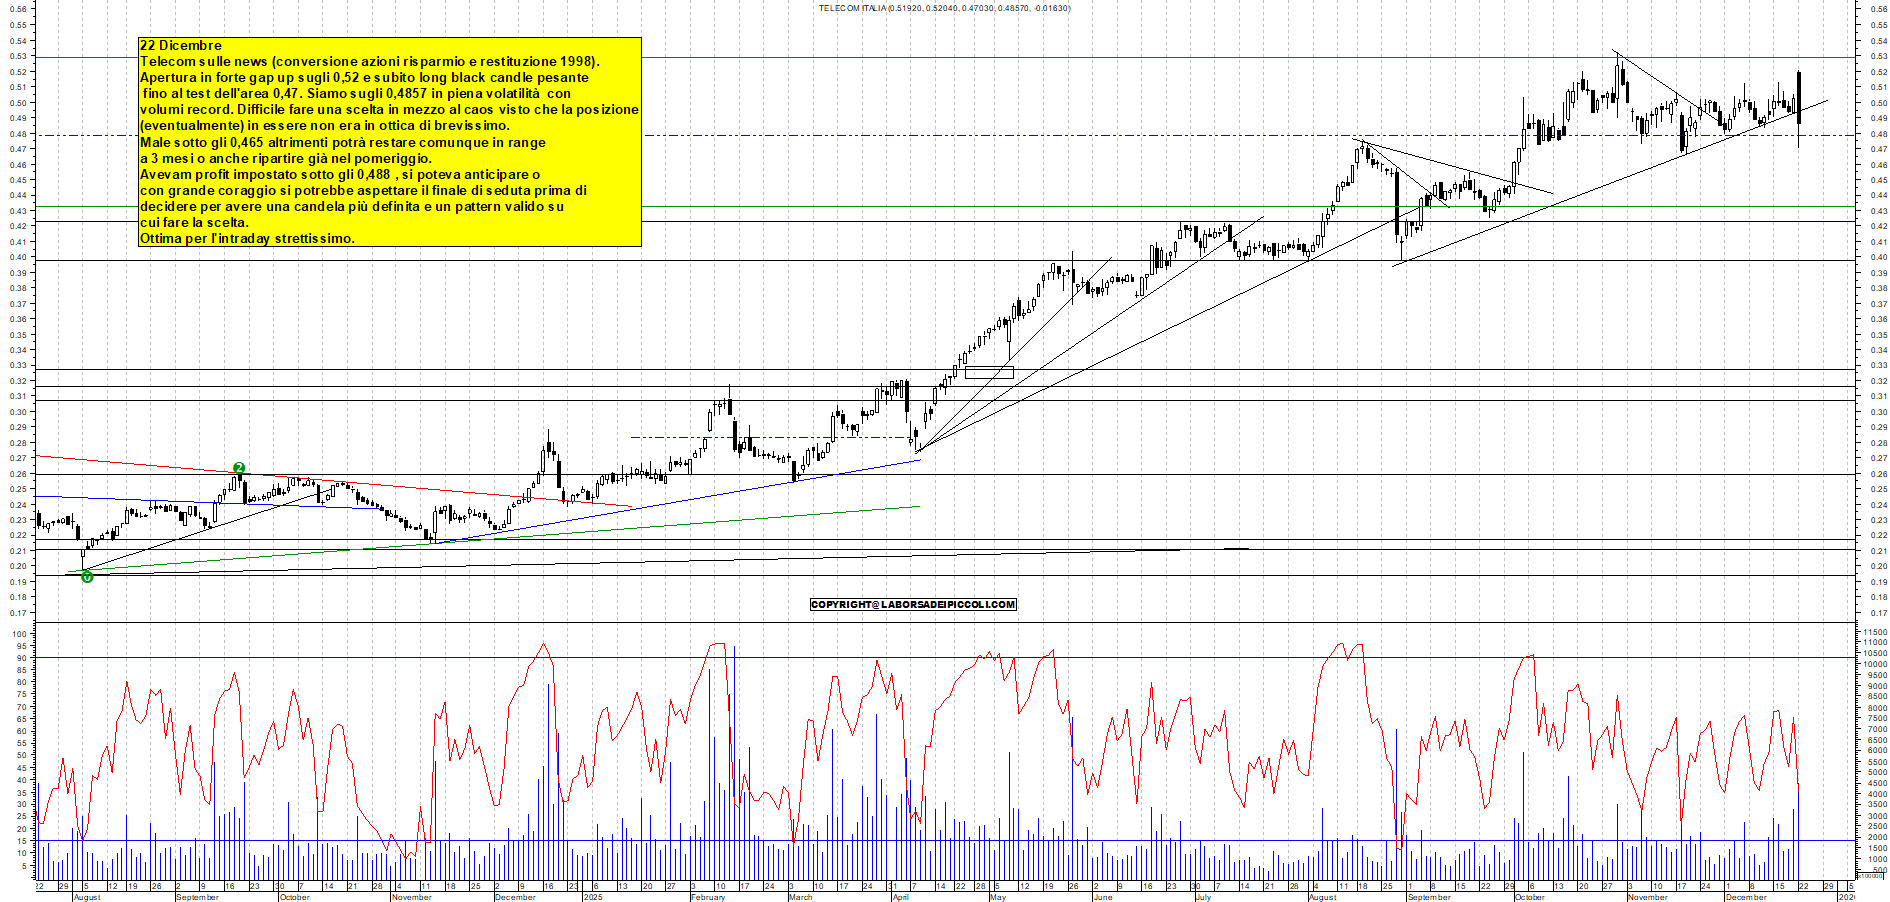Screen dimensions: 1890x902
Task: Choose July on the date axis
Action: tap(1203, 897)
